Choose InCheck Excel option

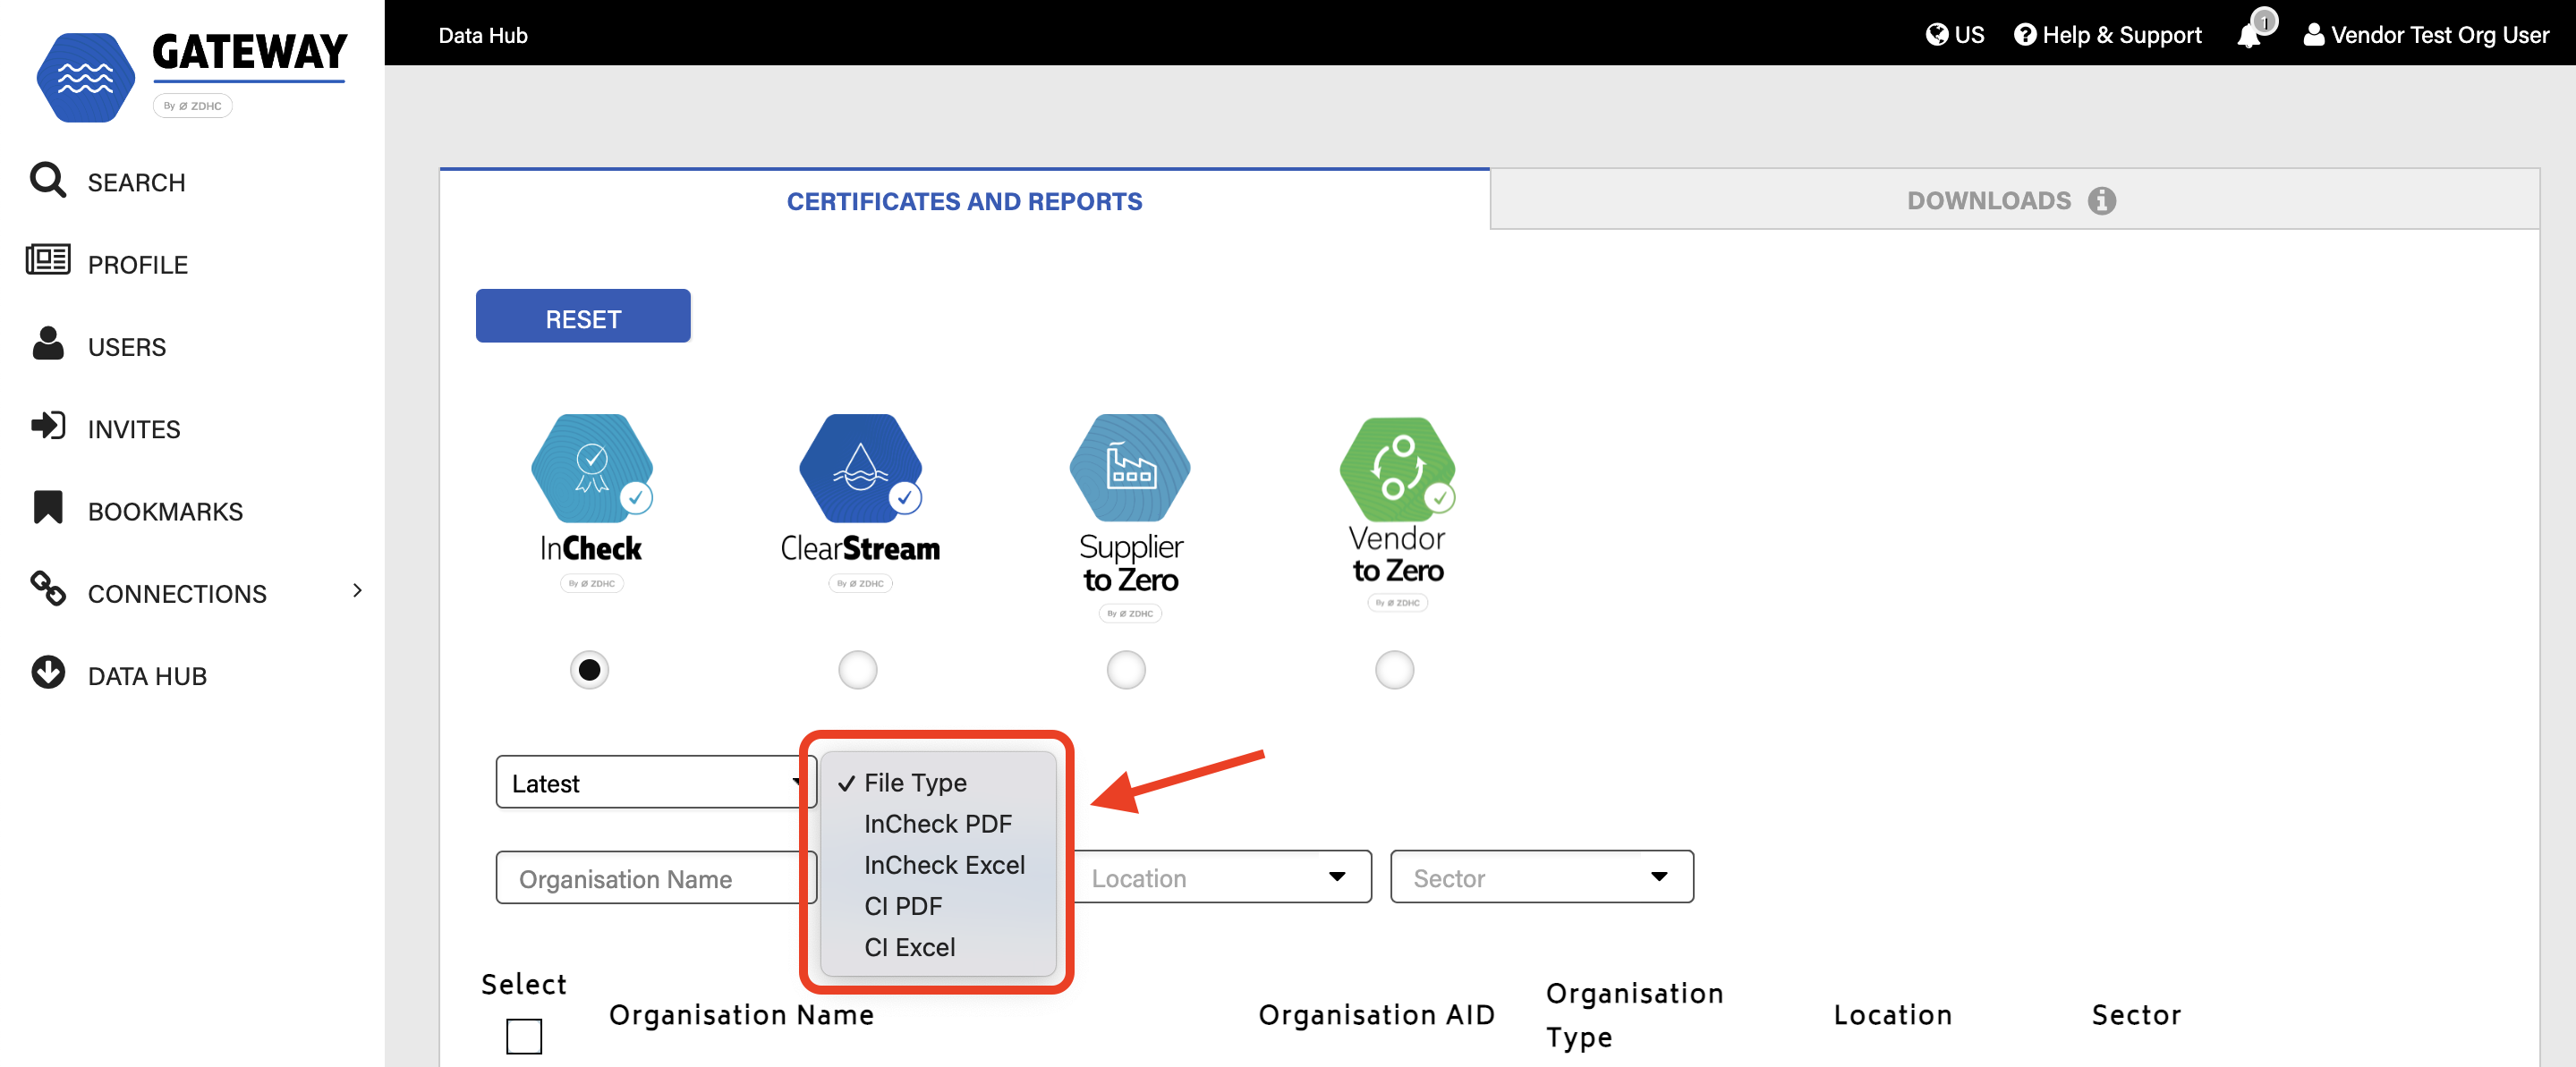pyautogui.click(x=937, y=864)
